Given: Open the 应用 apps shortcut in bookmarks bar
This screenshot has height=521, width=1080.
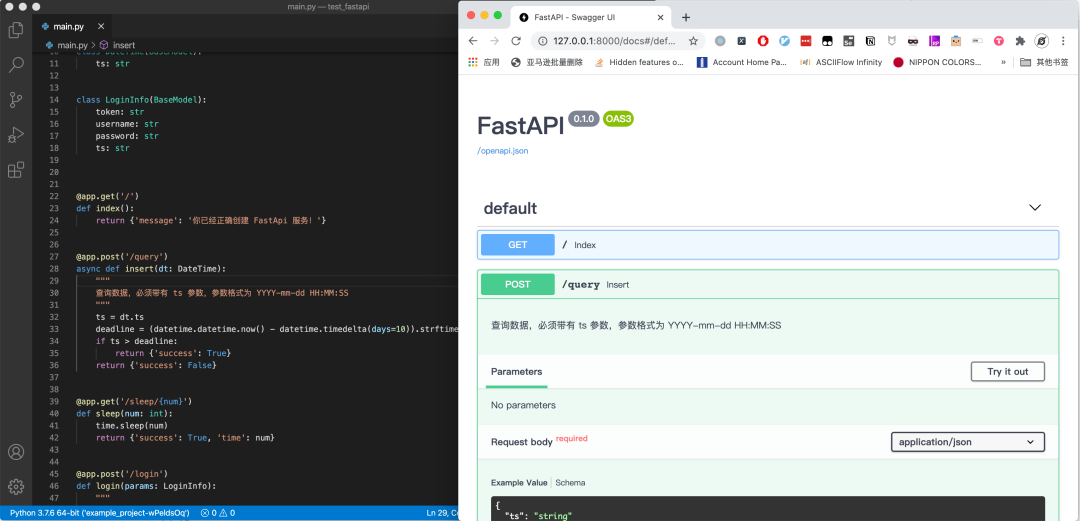Looking at the screenshot, I should 484,62.
